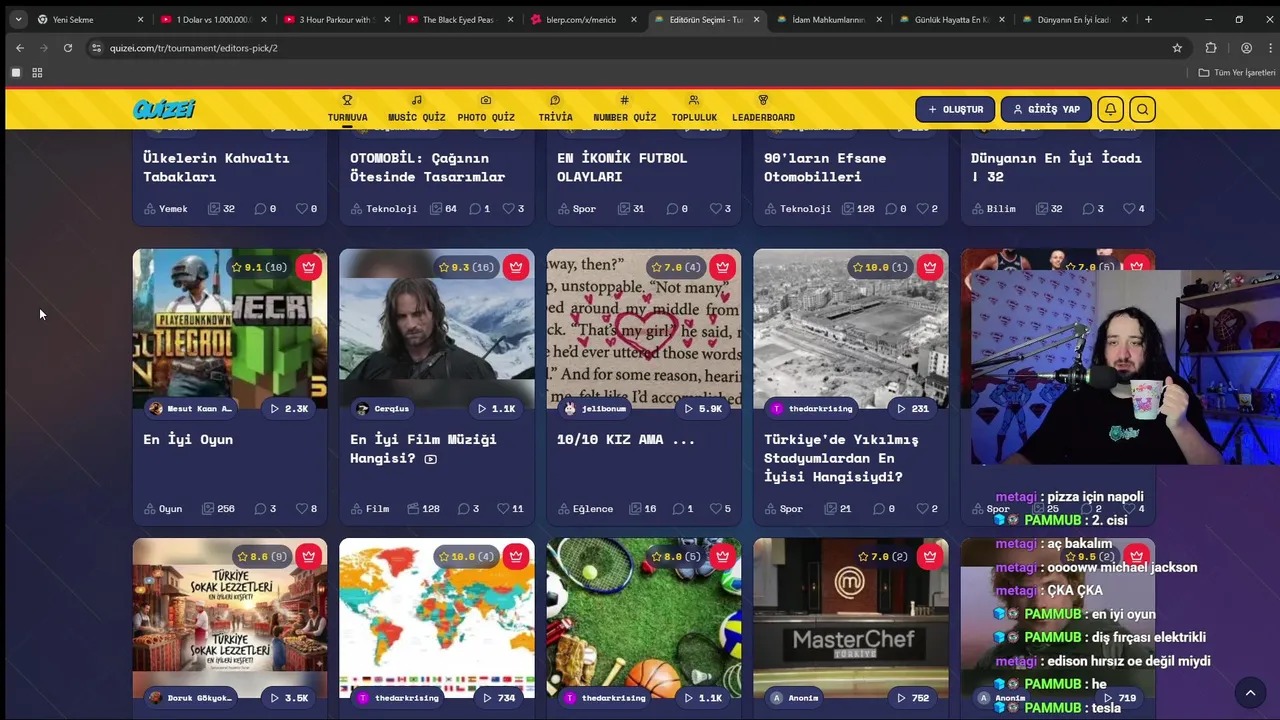Image resolution: width=1280 pixels, height=720 pixels.
Task: Open the site search icon
Action: click(x=1143, y=109)
